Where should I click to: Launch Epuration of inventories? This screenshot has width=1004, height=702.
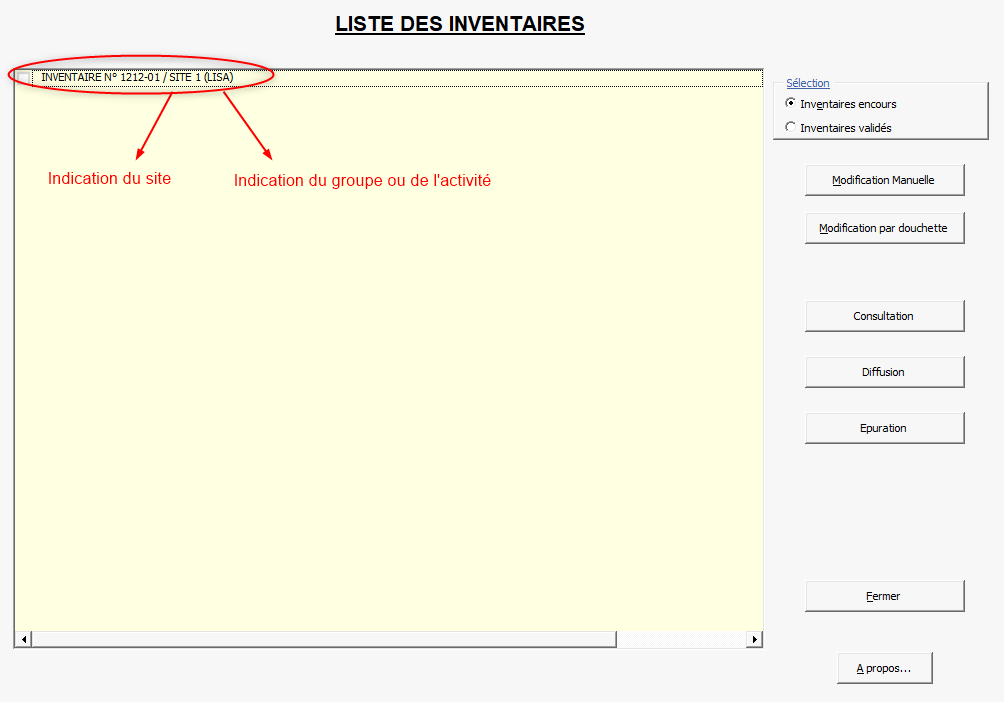(884, 428)
